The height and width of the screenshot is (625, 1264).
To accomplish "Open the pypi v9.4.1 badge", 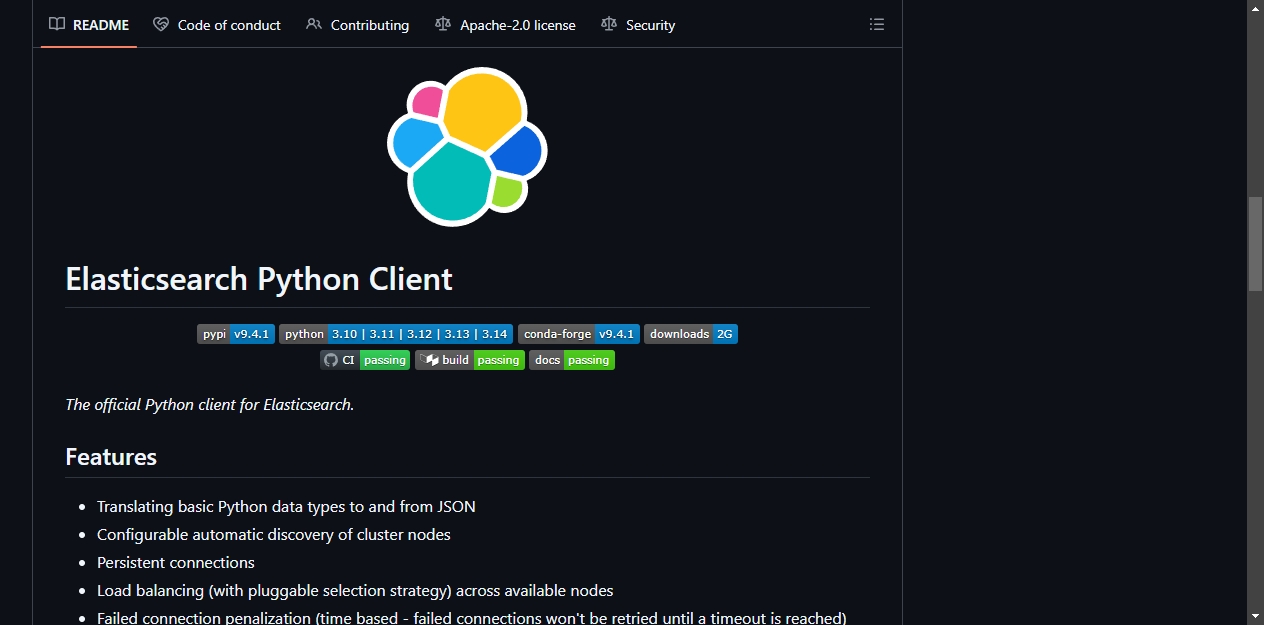I will [236, 334].
